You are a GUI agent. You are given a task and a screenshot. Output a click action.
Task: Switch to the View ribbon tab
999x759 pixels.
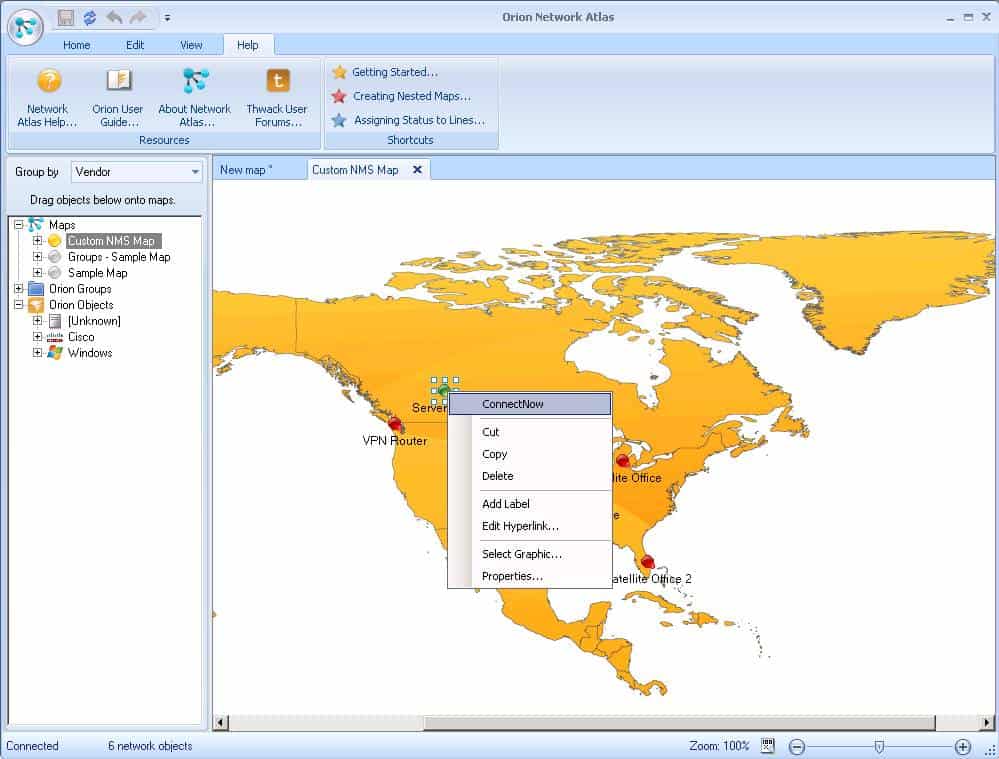tap(191, 45)
